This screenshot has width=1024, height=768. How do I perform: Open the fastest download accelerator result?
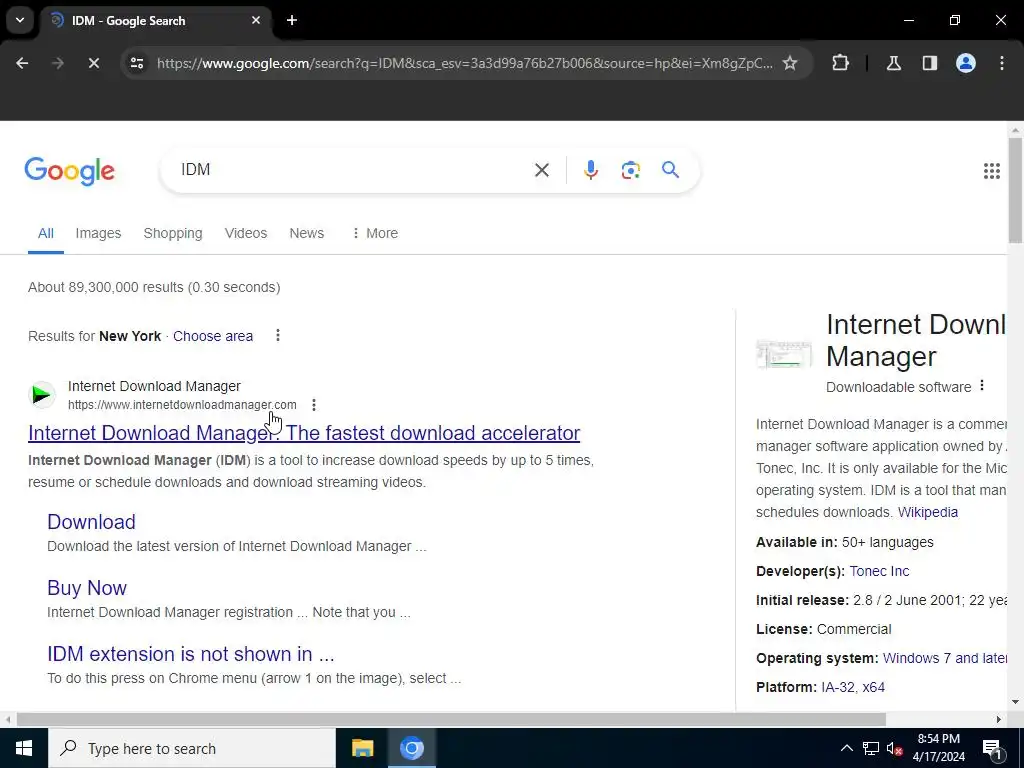[x=304, y=433]
